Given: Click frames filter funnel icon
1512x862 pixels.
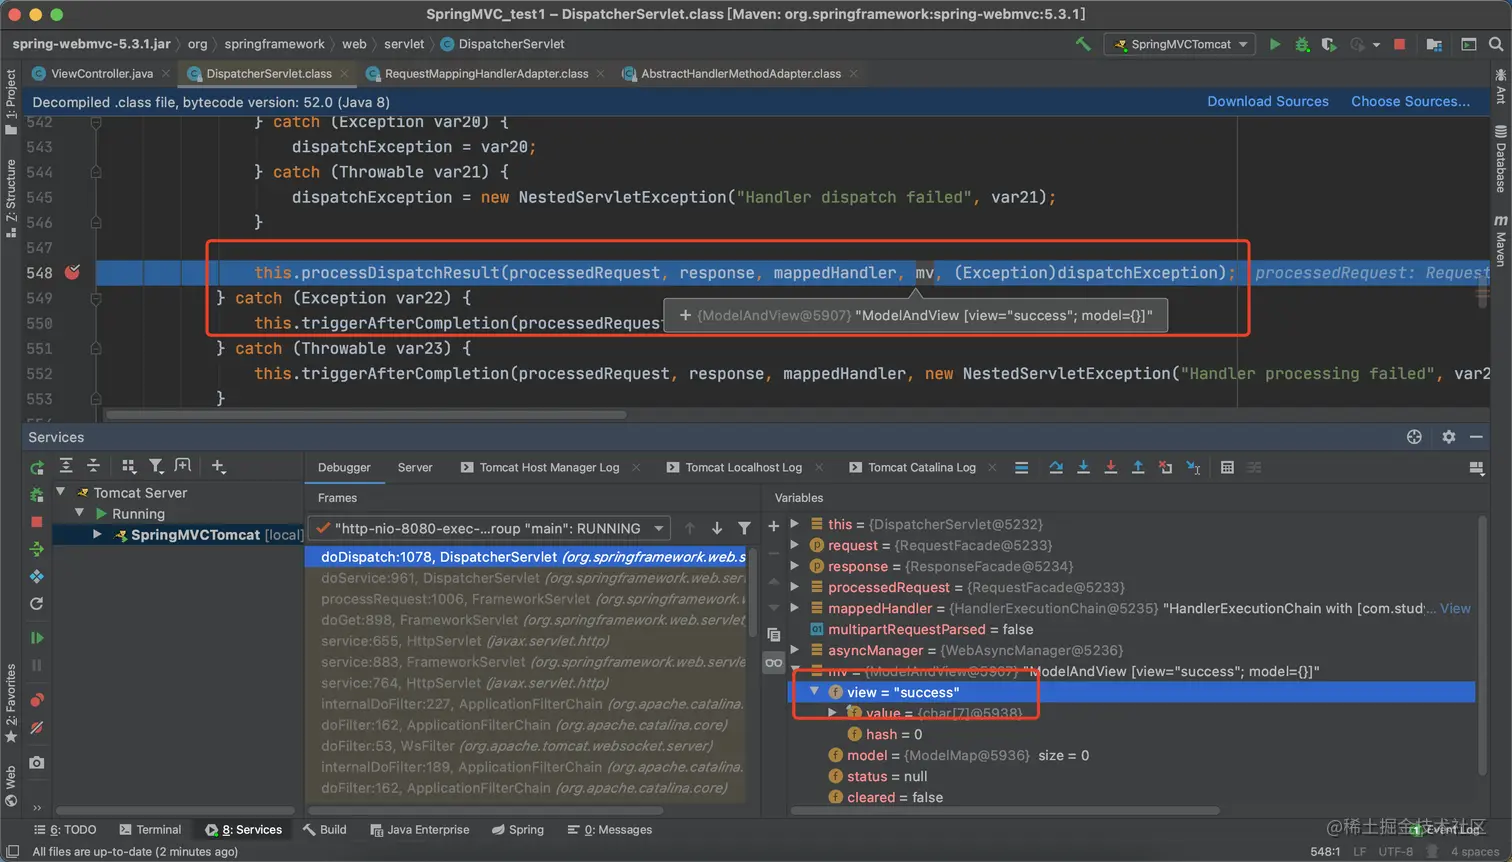Looking at the screenshot, I should point(744,528).
